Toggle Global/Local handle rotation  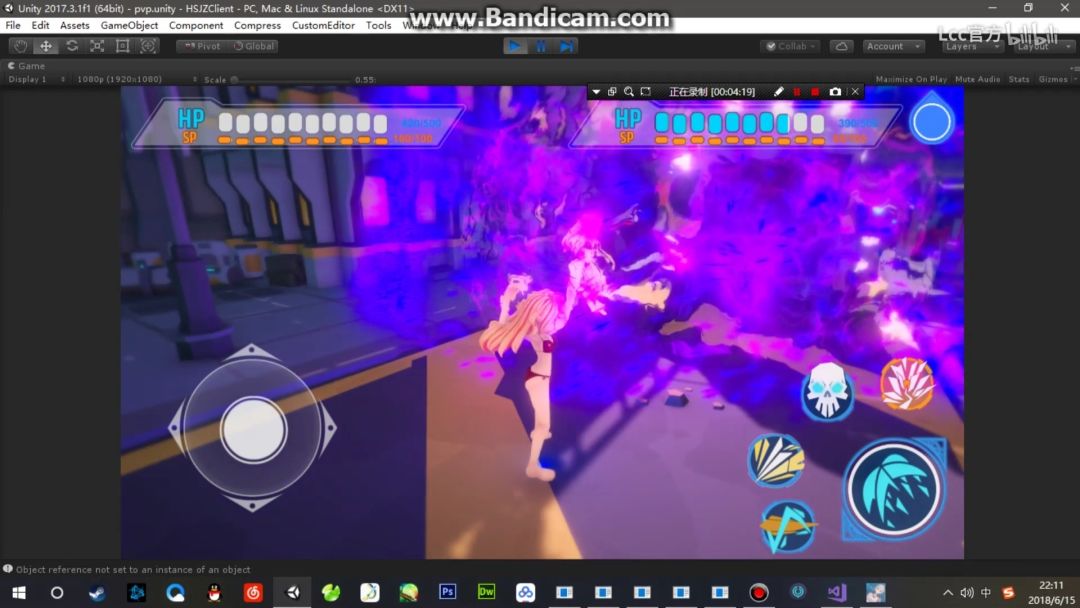click(253, 46)
